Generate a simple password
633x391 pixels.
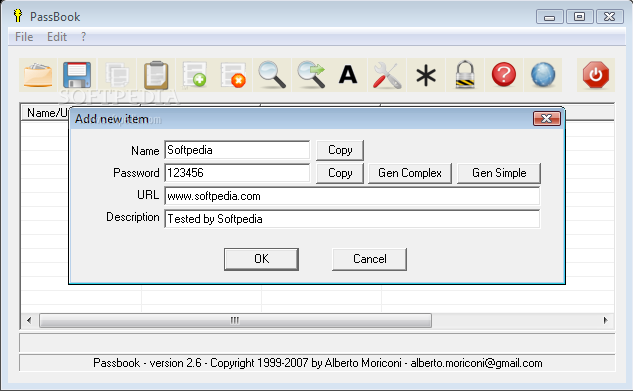click(x=499, y=173)
